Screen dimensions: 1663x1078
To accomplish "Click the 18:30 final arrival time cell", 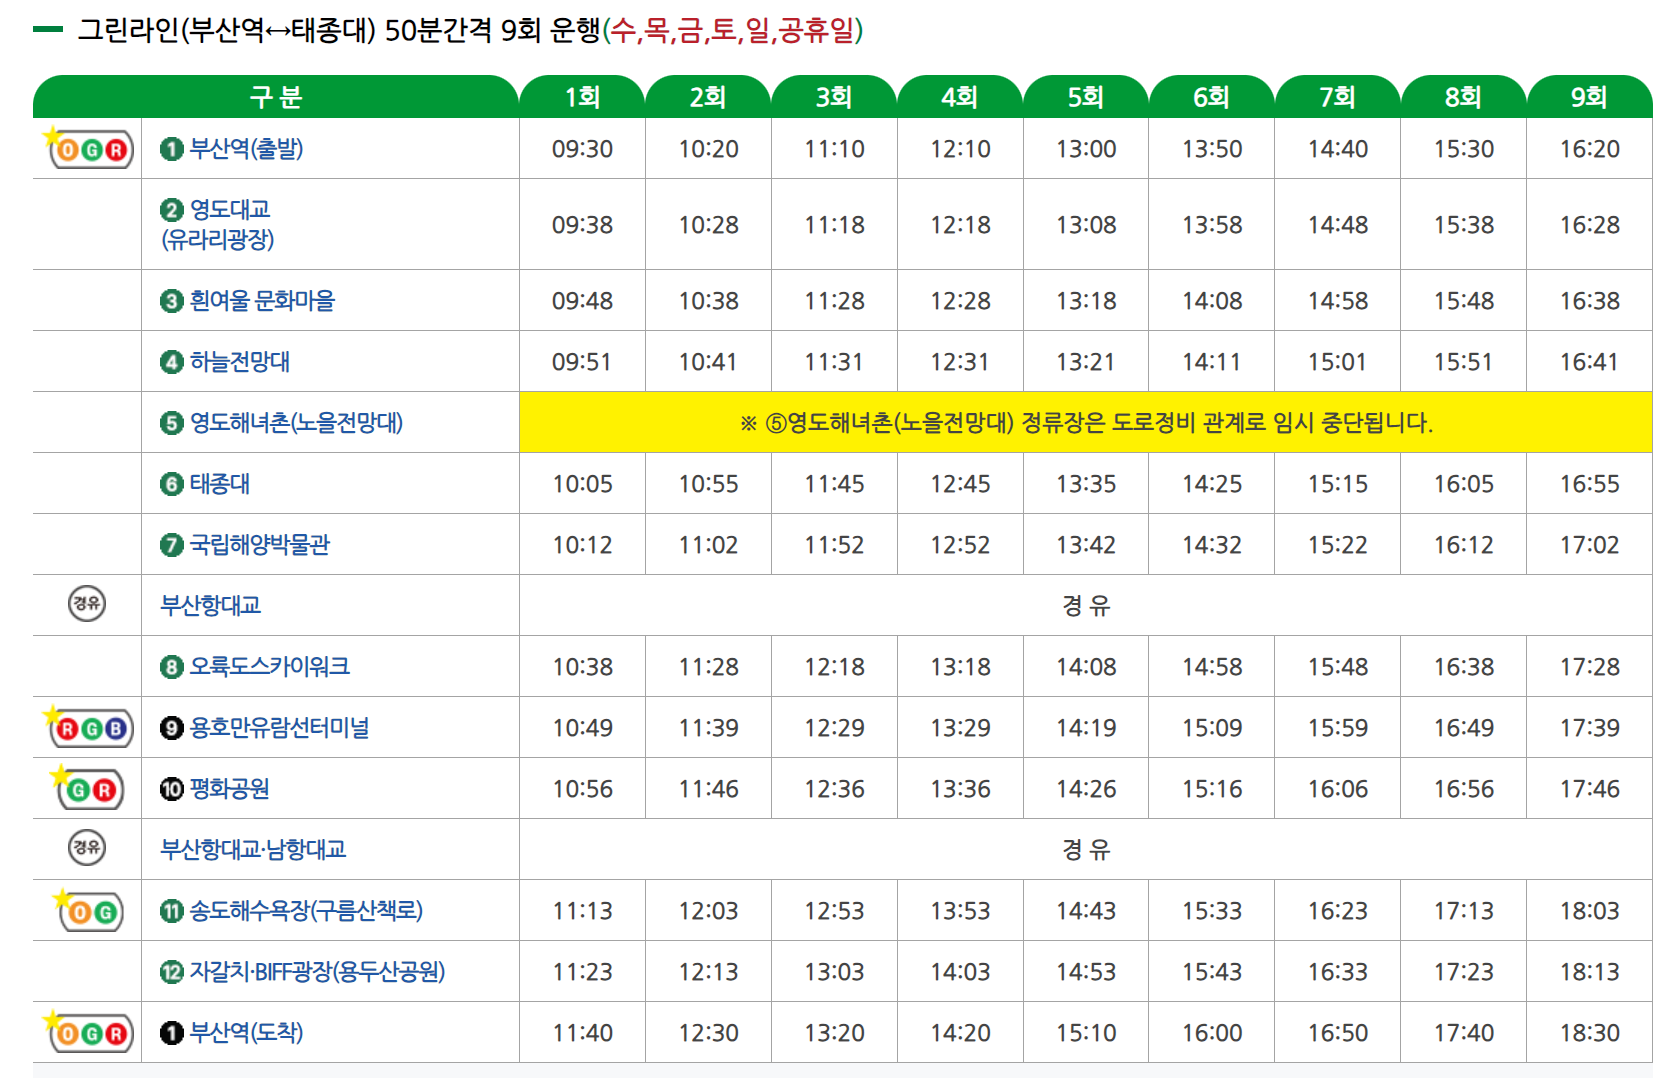I will [1590, 1033].
